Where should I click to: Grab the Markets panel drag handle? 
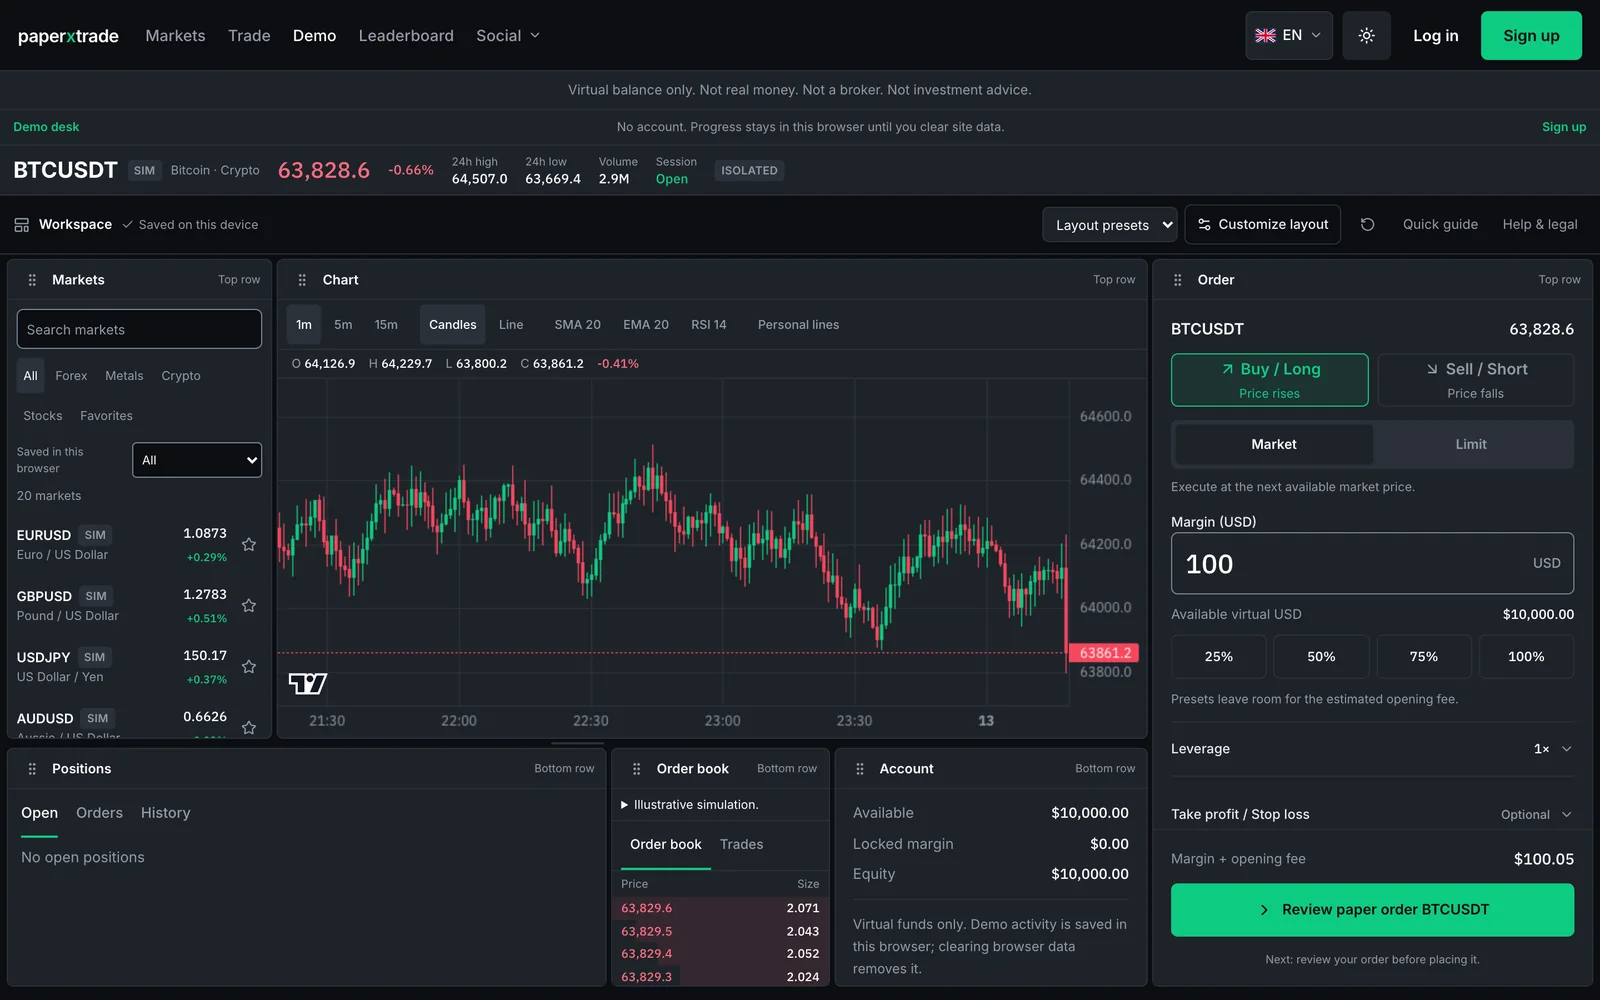click(x=32, y=280)
